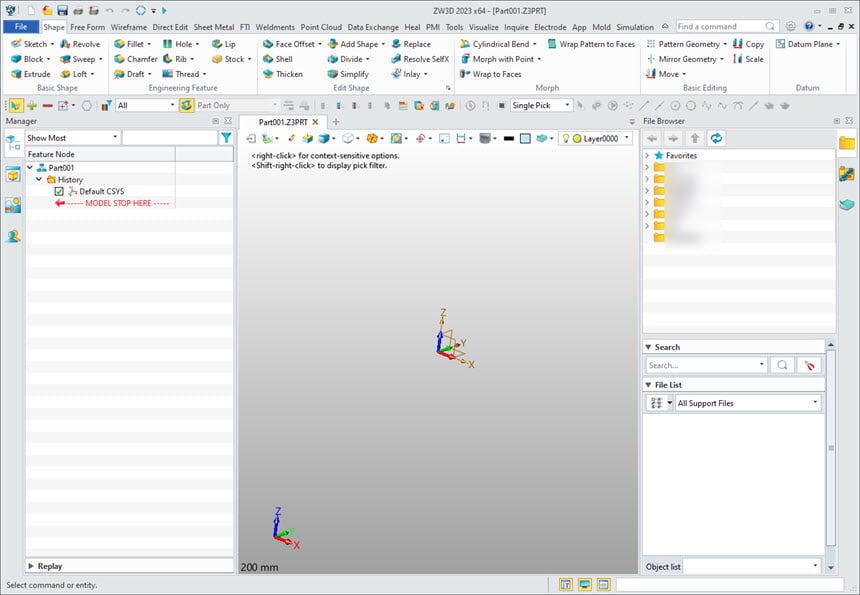This screenshot has height=595, width=860.
Task: Collapse the Search section triangle
Action: pos(648,347)
